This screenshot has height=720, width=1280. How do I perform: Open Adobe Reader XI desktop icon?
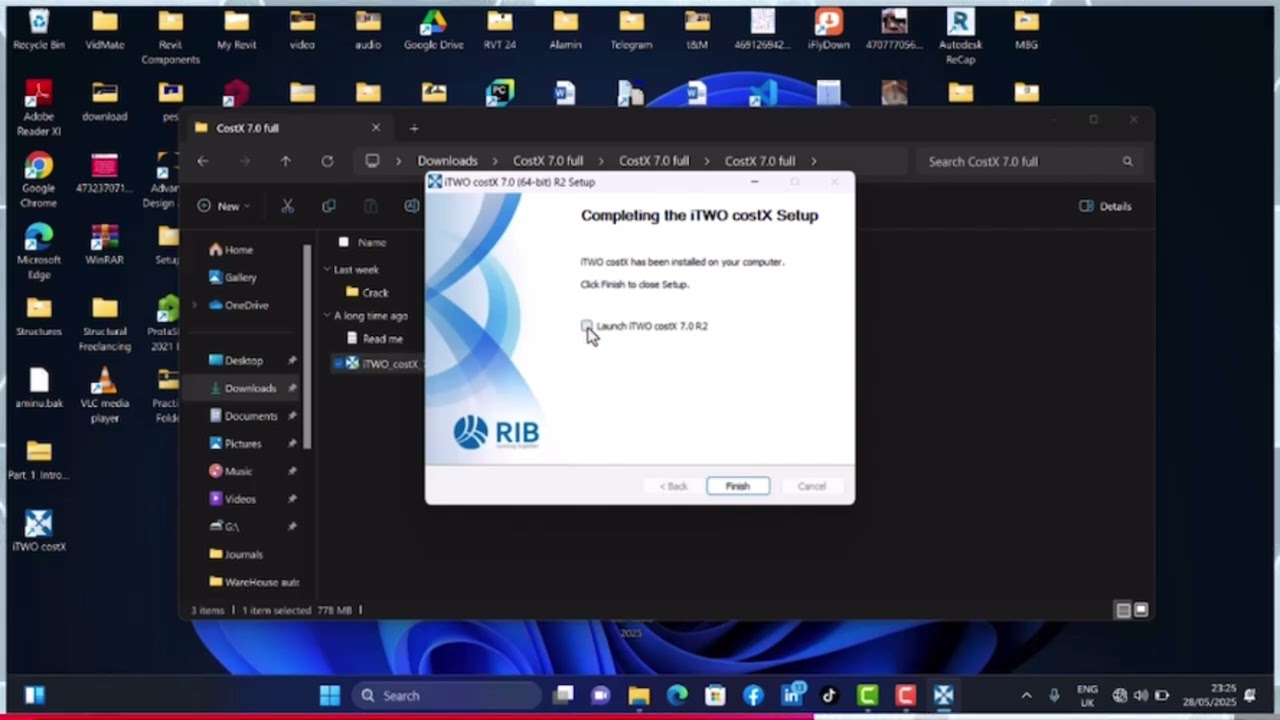(x=38, y=109)
